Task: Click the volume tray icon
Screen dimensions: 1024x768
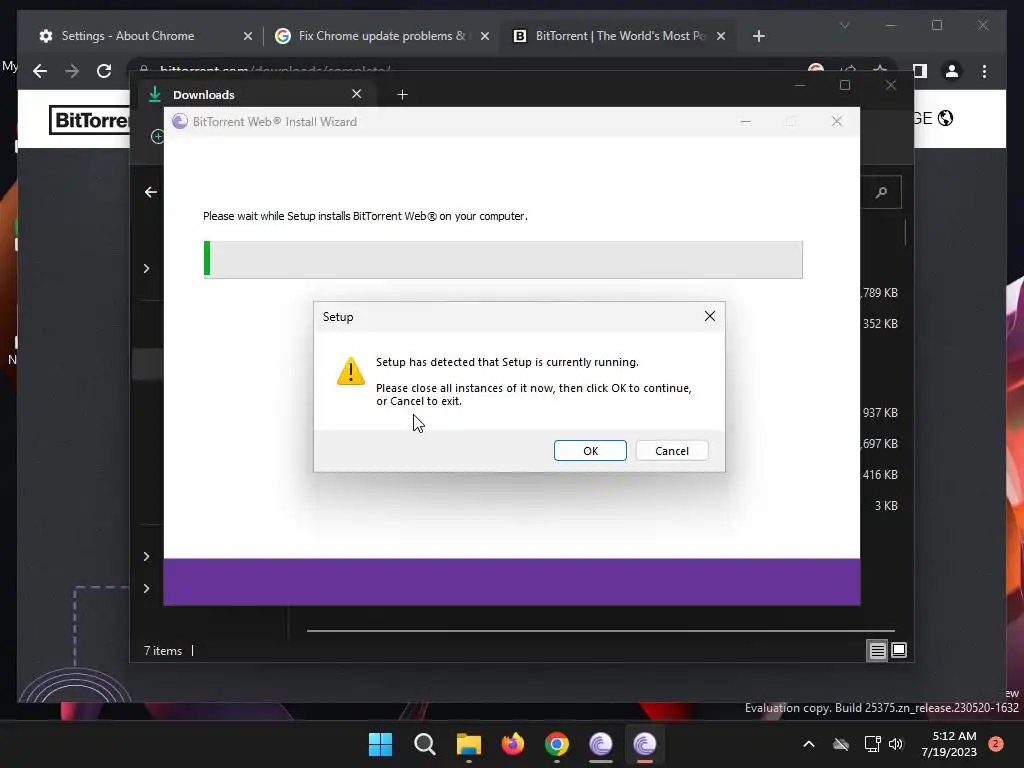Action: pyautogui.click(x=896, y=744)
